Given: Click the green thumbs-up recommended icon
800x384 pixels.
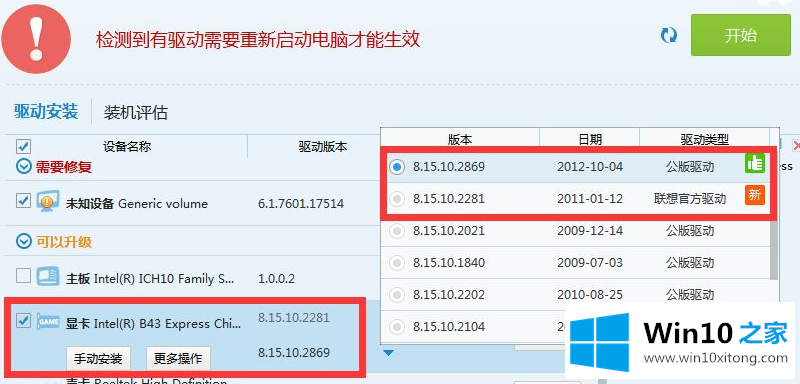Looking at the screenshot, I should [755, 163].
